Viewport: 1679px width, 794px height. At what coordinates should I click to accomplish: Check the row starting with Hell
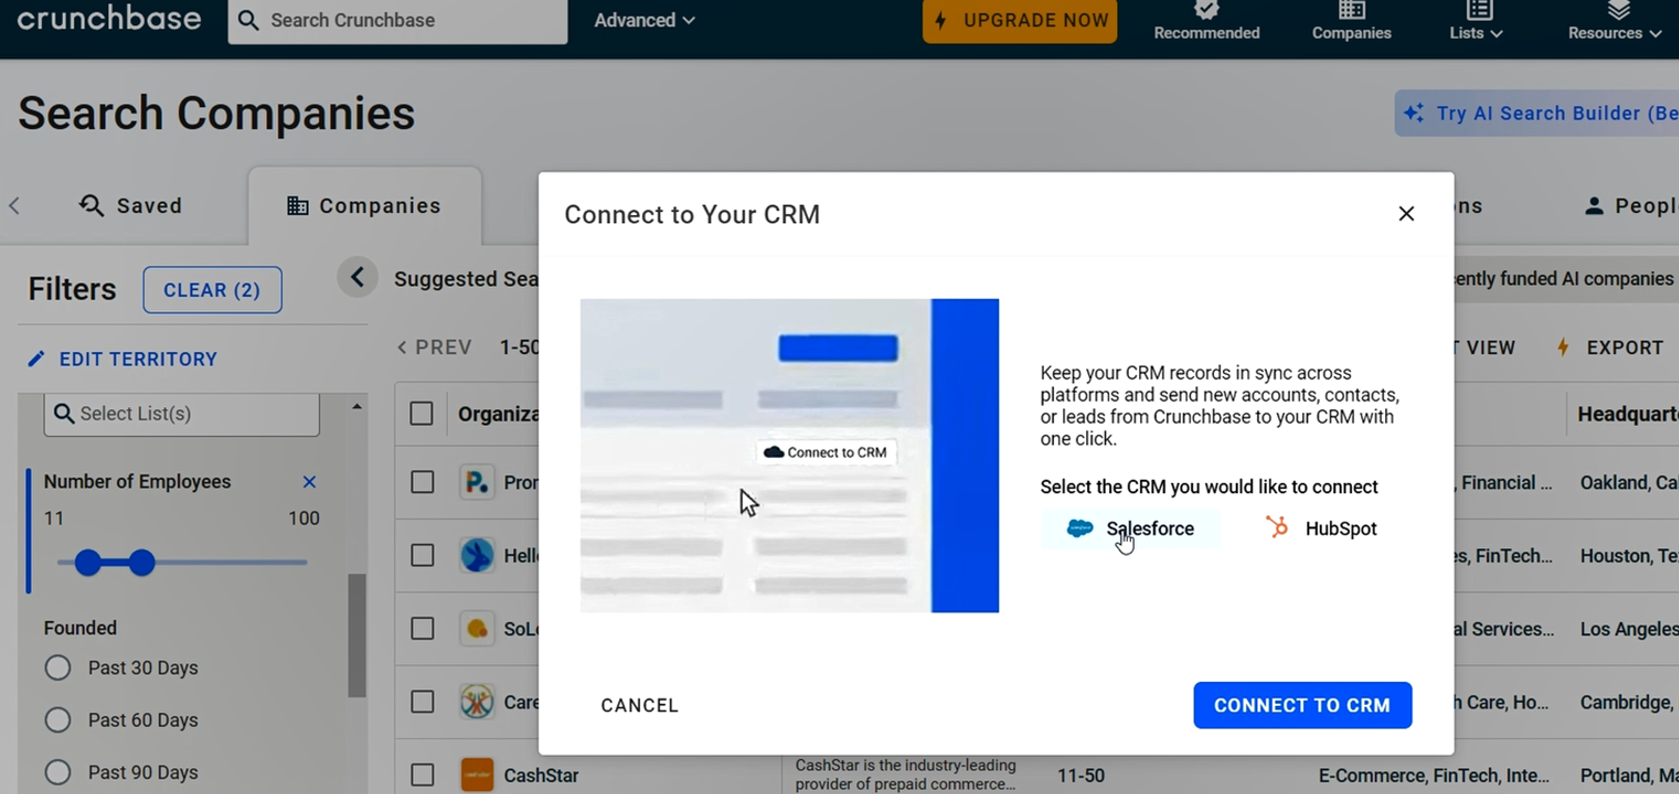pyautogui.click(x=422, y=555)
